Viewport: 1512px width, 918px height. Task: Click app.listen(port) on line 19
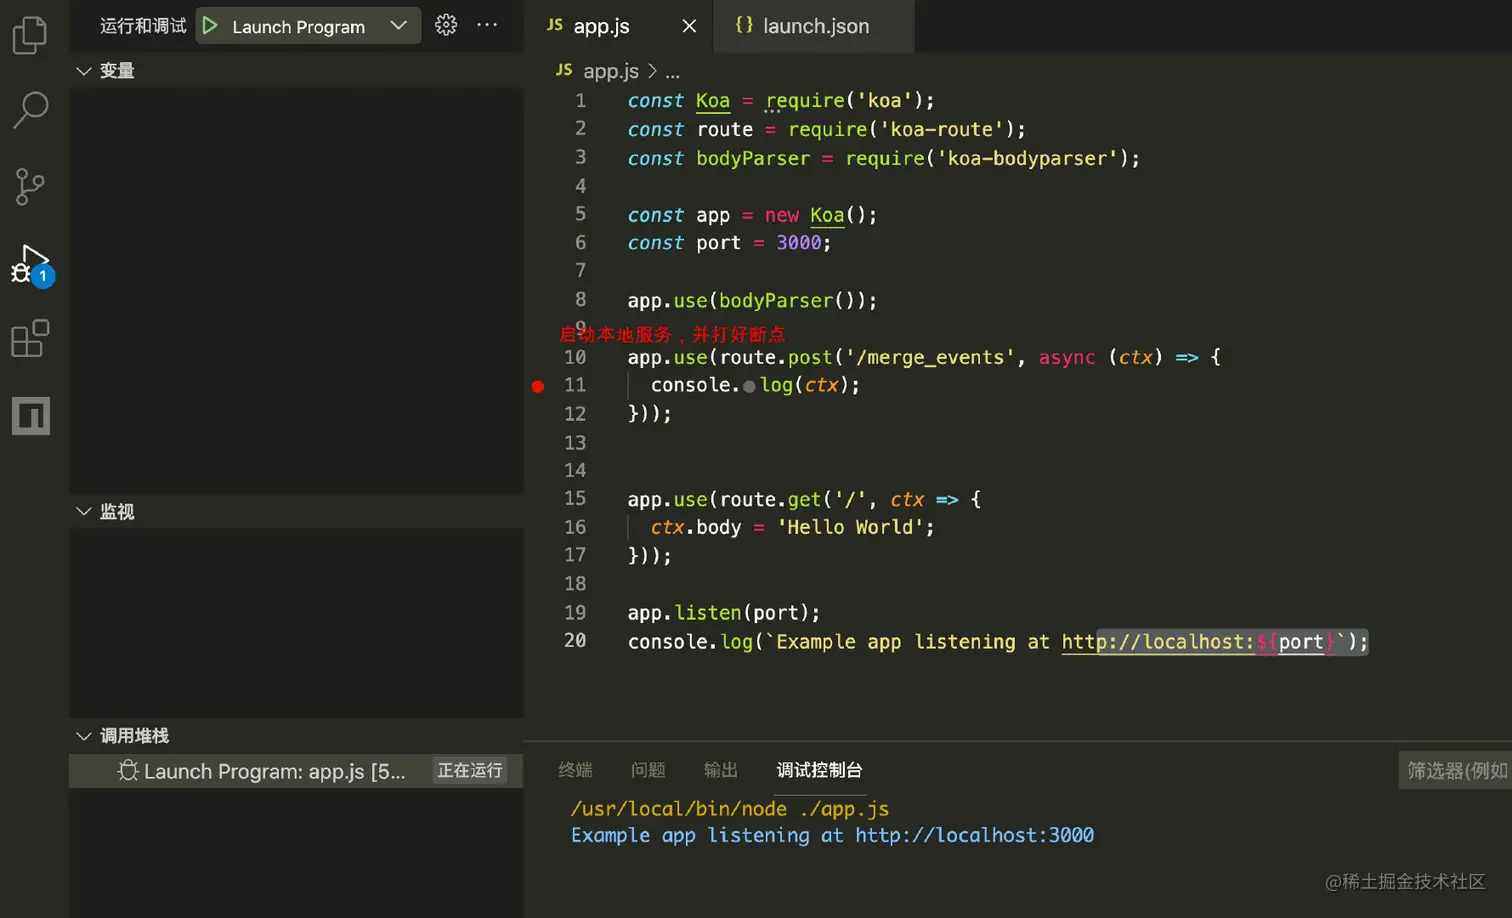tap(724, 612)
